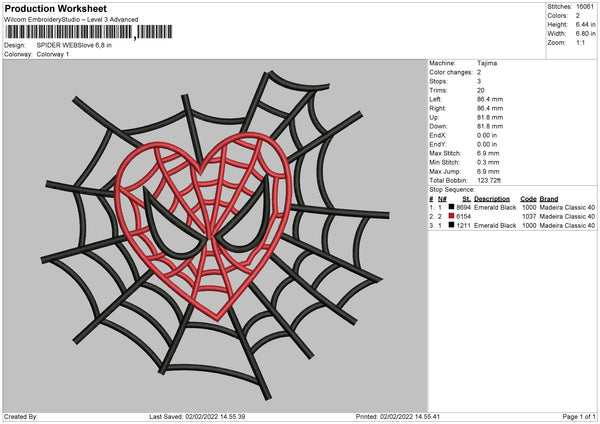Click the 'Colors:' label in the header
The height and width of the screenshot is (424, 600).
(557, 16)
